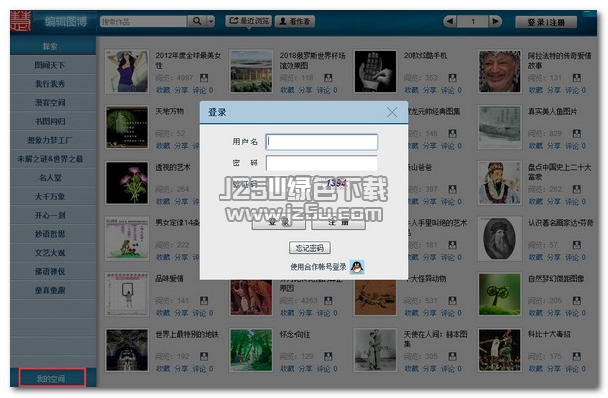Open 文艺大观 category
This screenshot has height=398, width=608.
pos(53,253)
